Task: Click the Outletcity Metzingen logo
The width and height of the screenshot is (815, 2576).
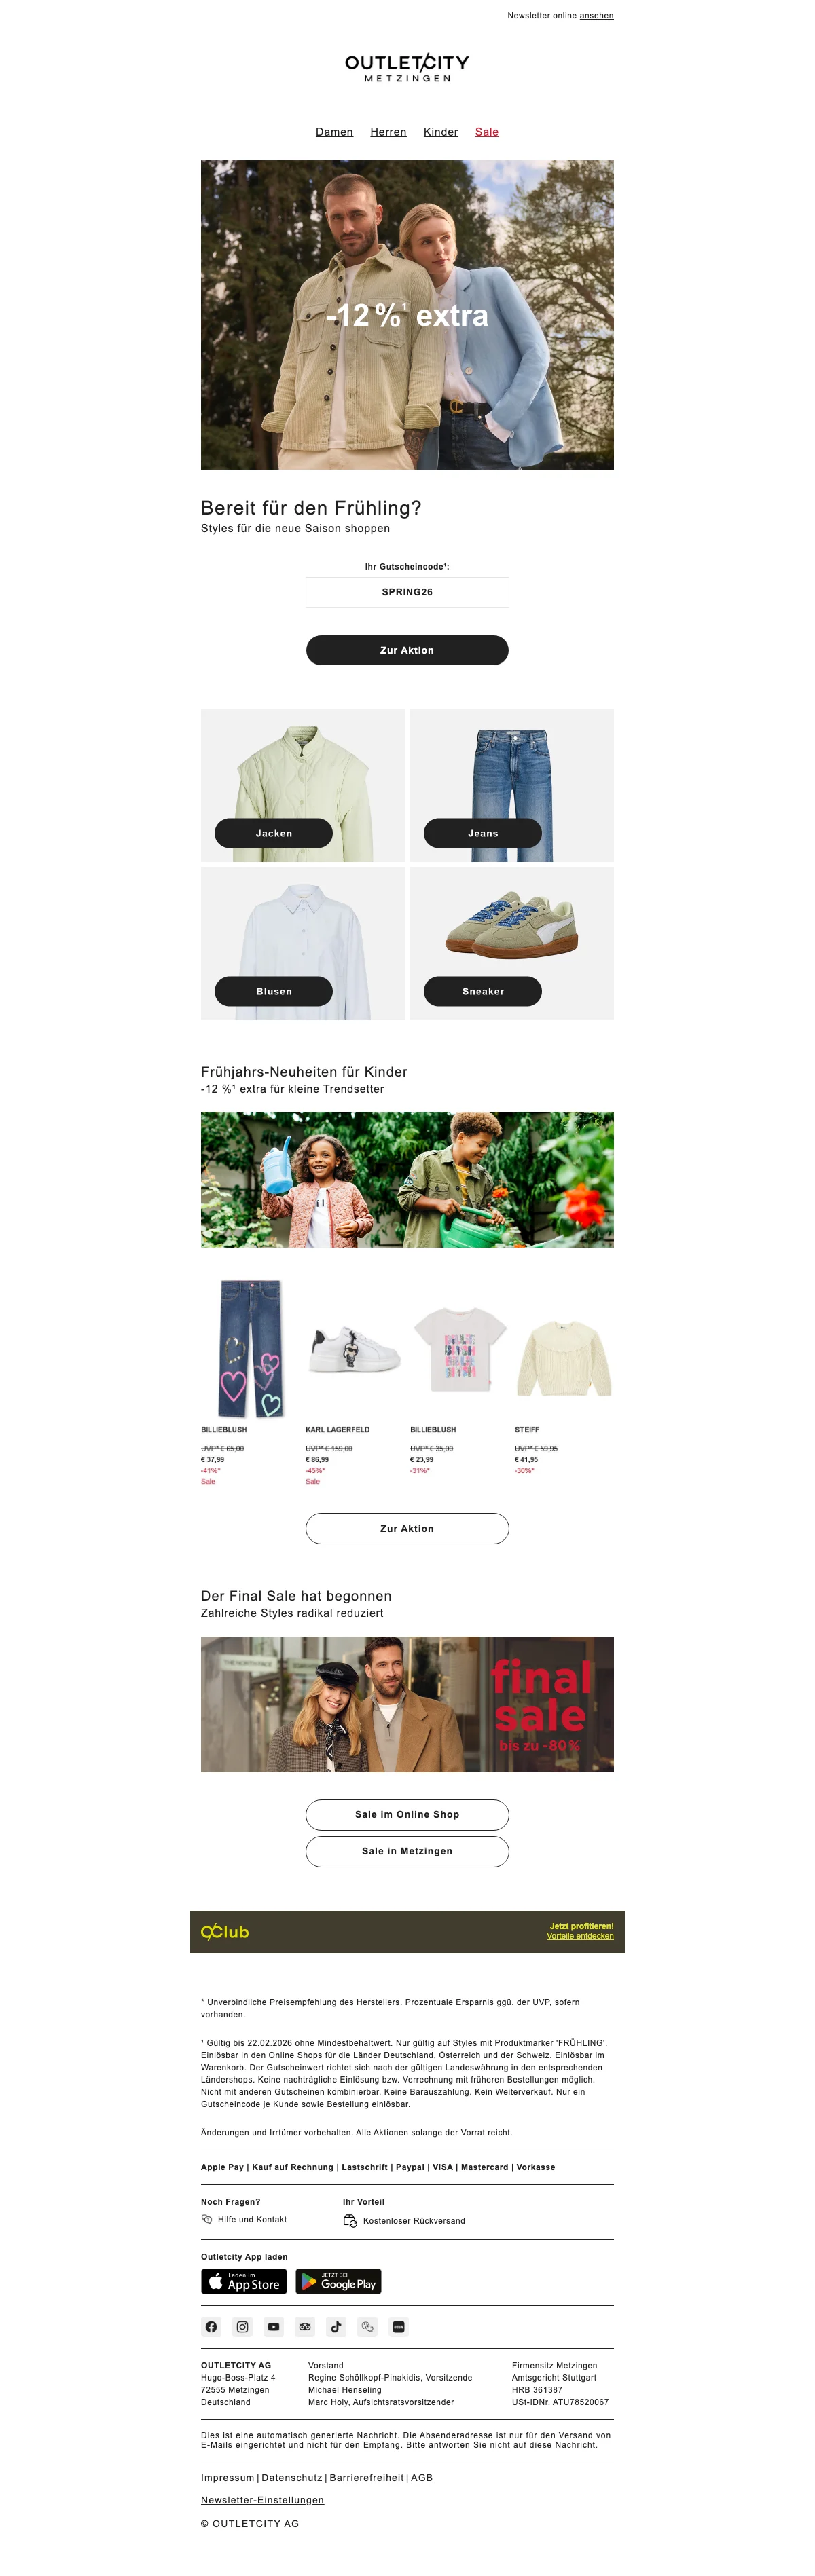Action: (x=407, y=68)
